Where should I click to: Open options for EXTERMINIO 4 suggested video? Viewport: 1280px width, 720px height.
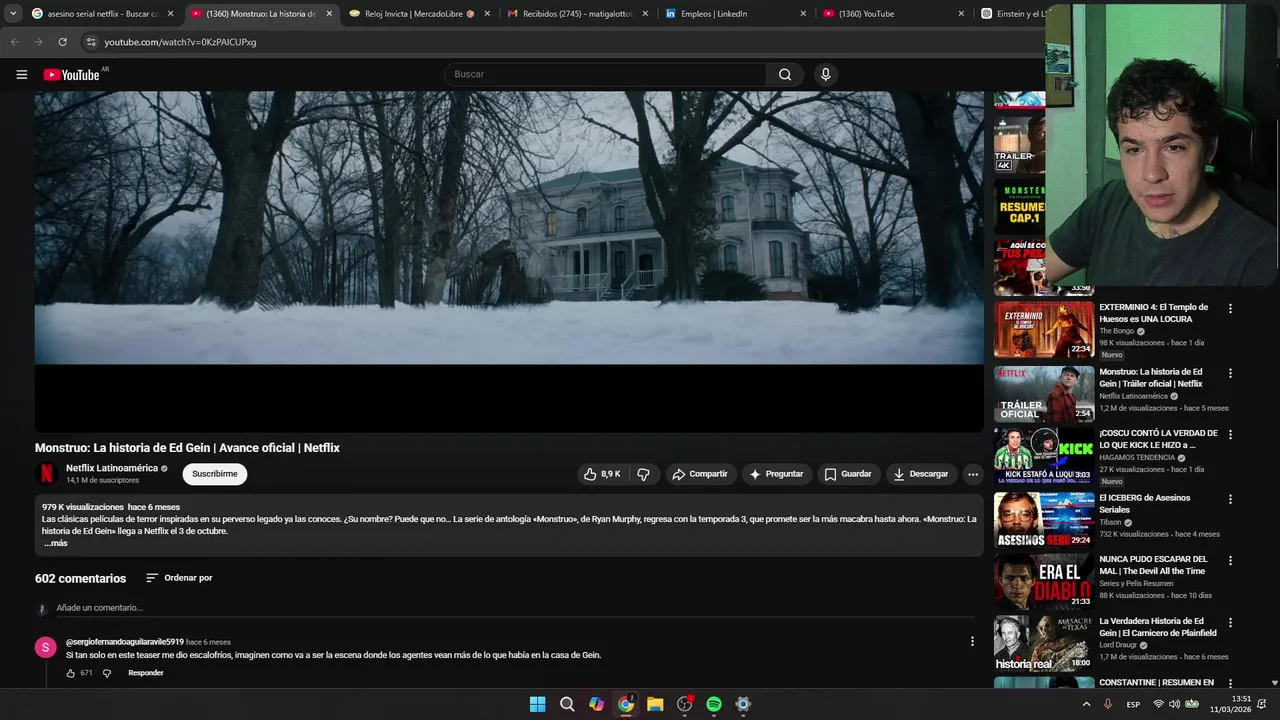[x=1230, y=309]
